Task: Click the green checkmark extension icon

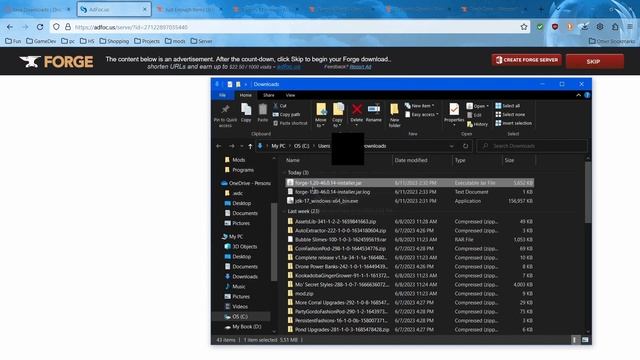Action: click(540, 27)
